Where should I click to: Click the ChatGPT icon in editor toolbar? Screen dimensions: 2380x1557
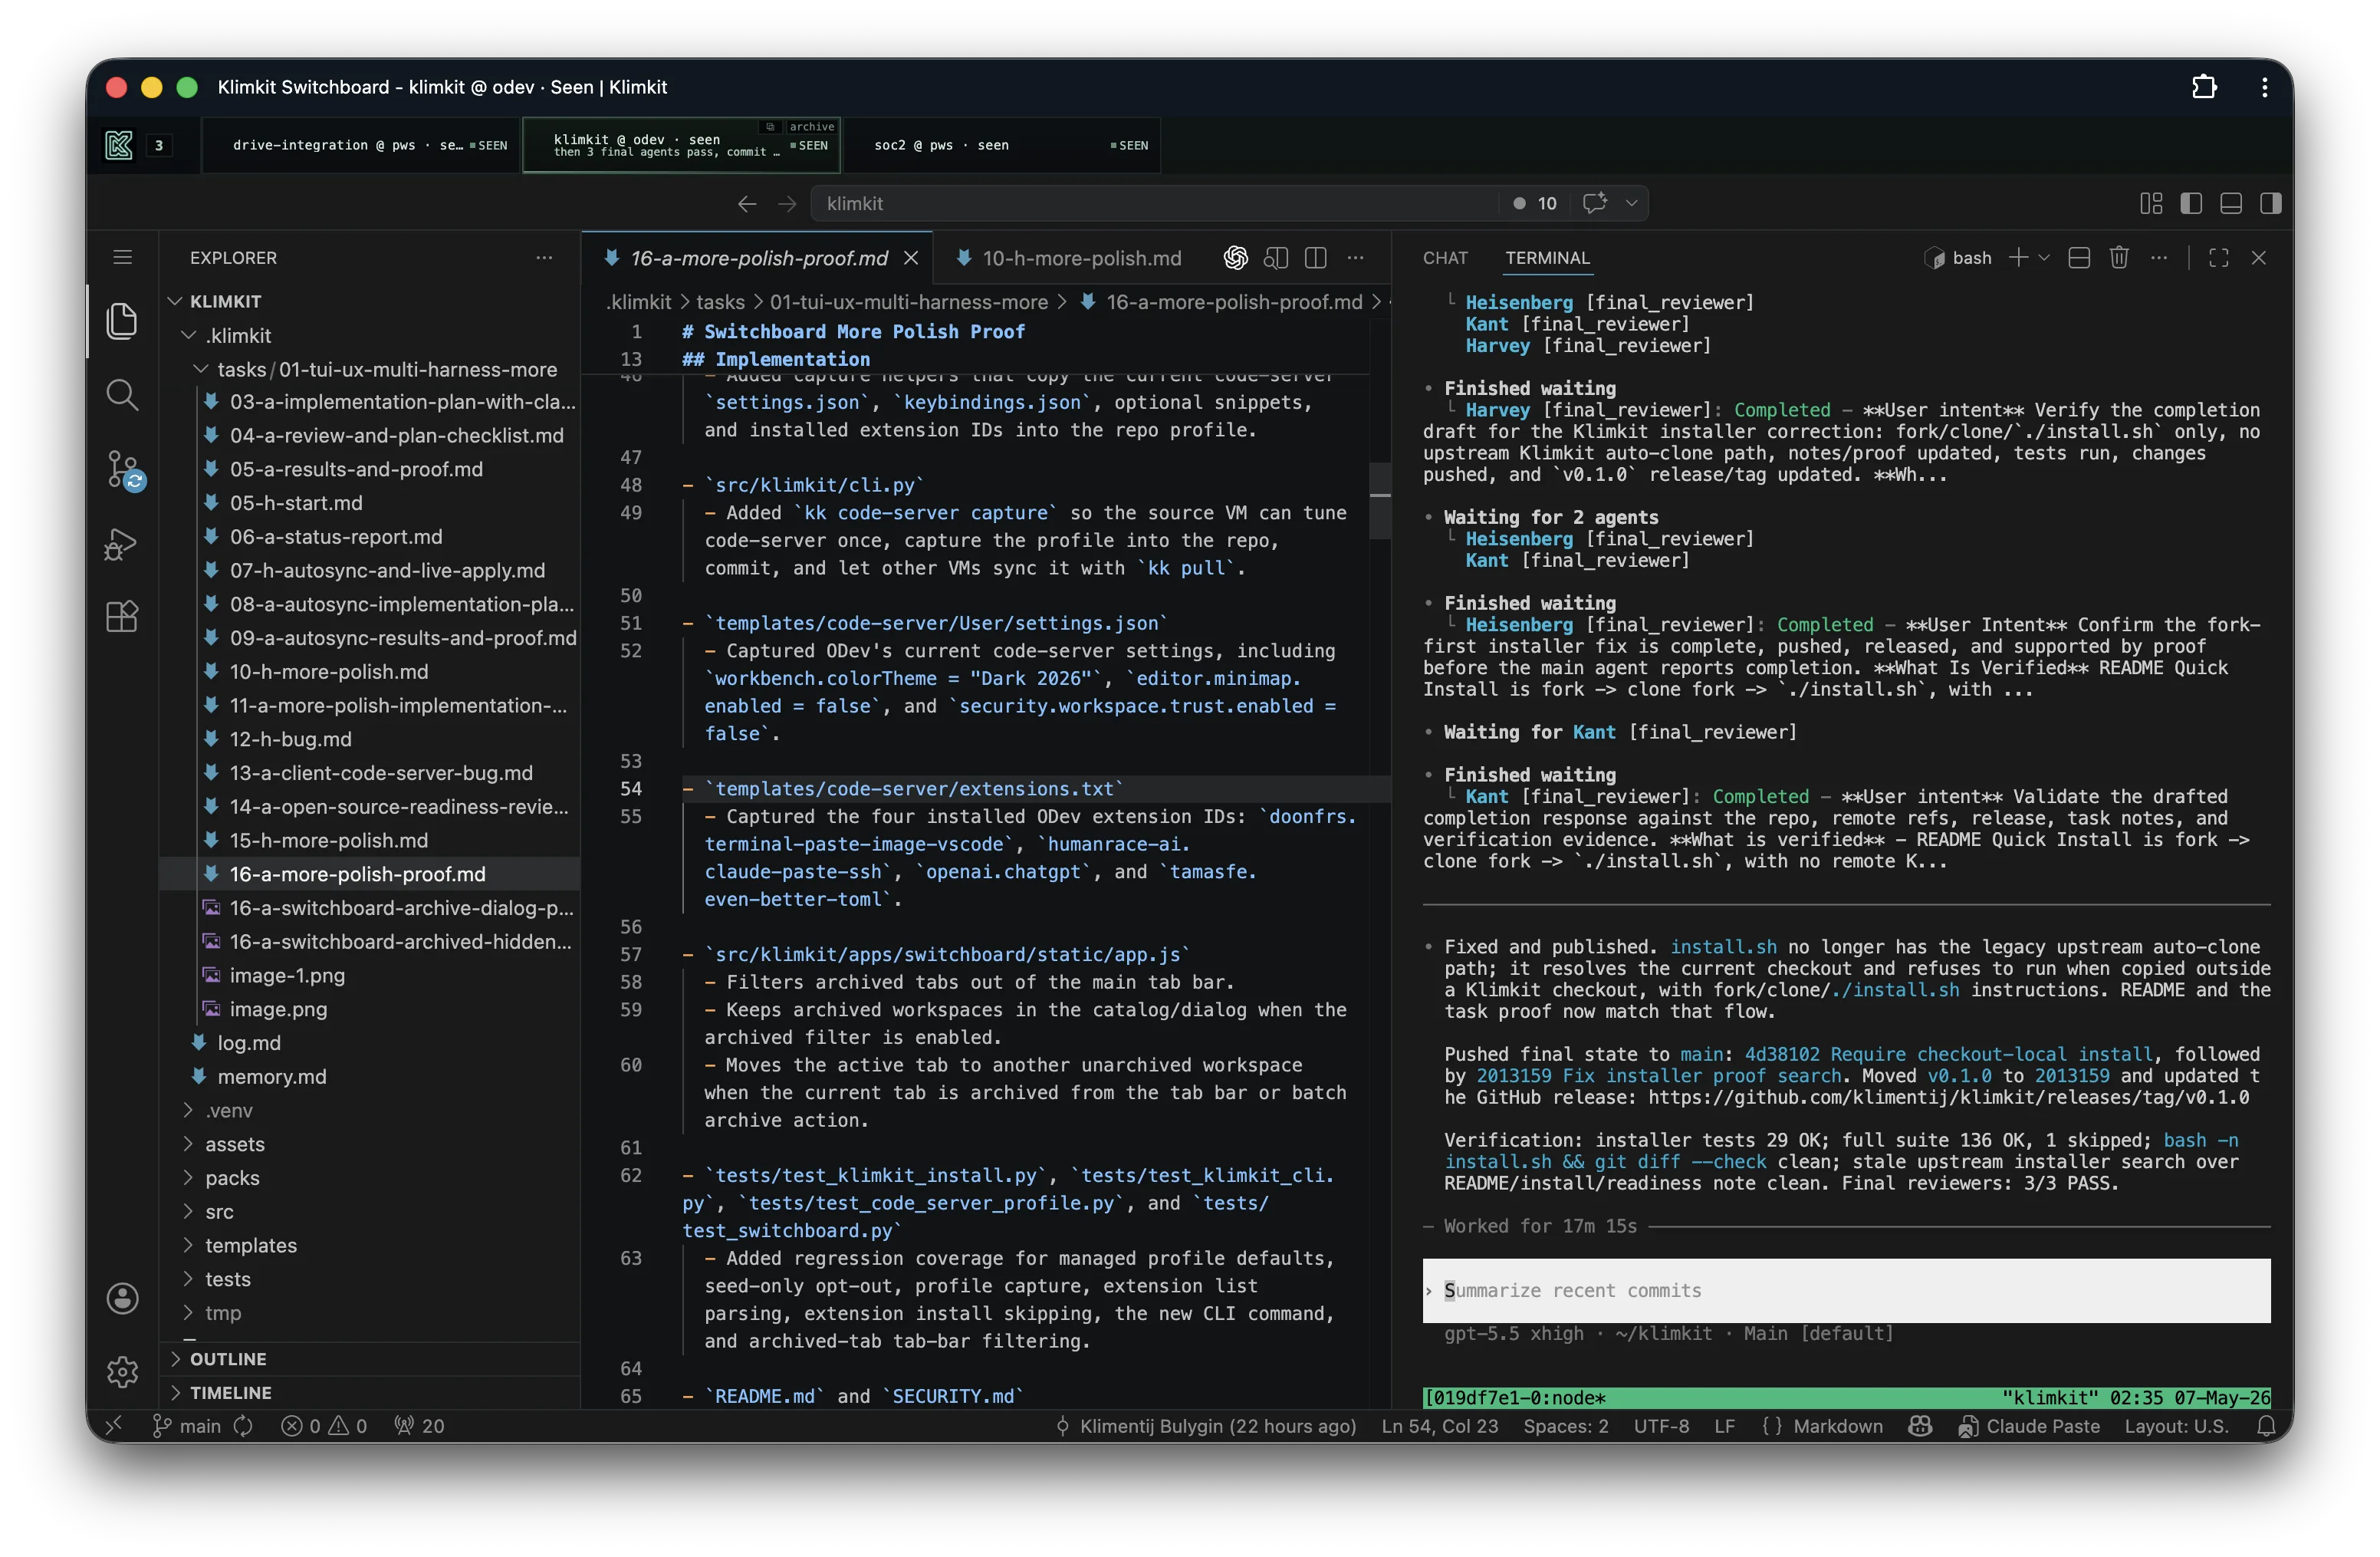1235,258
